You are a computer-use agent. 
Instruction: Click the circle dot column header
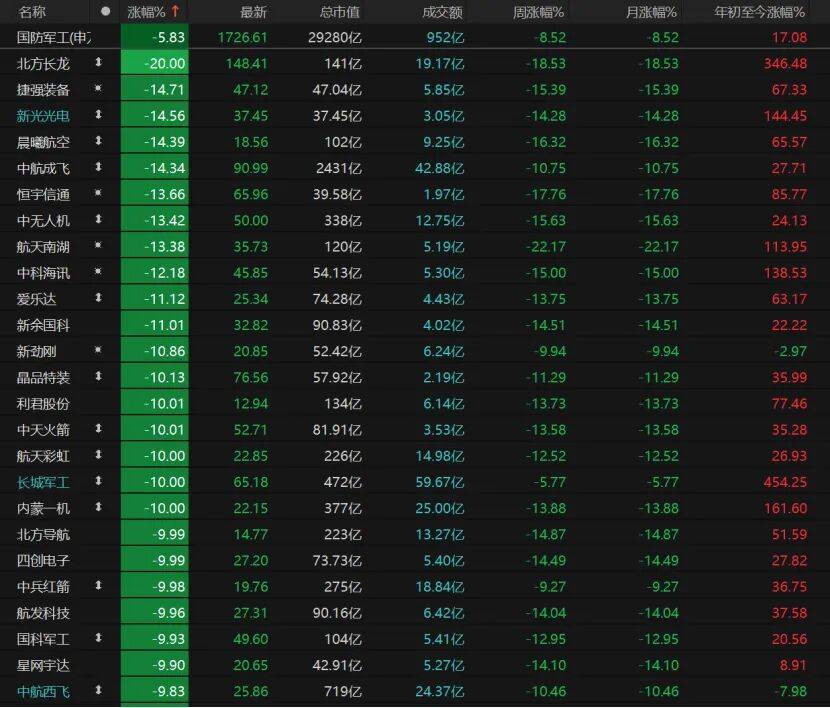[x=105, y=12]
